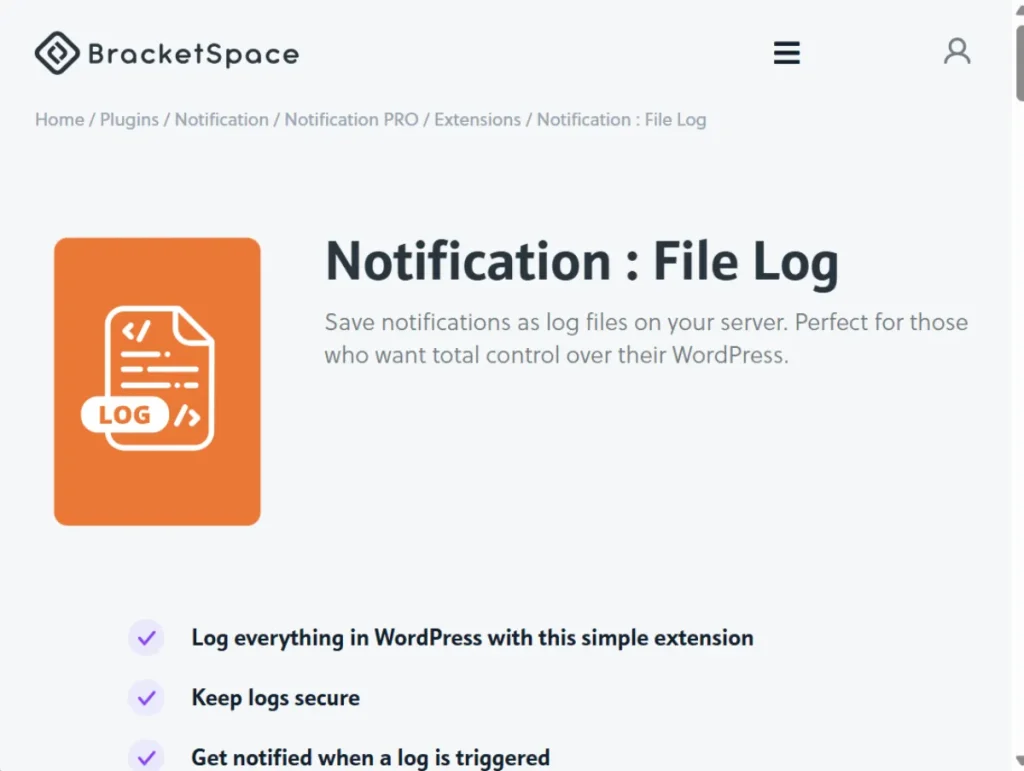Open the Extensions breadcrumb link
This screenshot has width=1024, height=771.
coord(477,119)
